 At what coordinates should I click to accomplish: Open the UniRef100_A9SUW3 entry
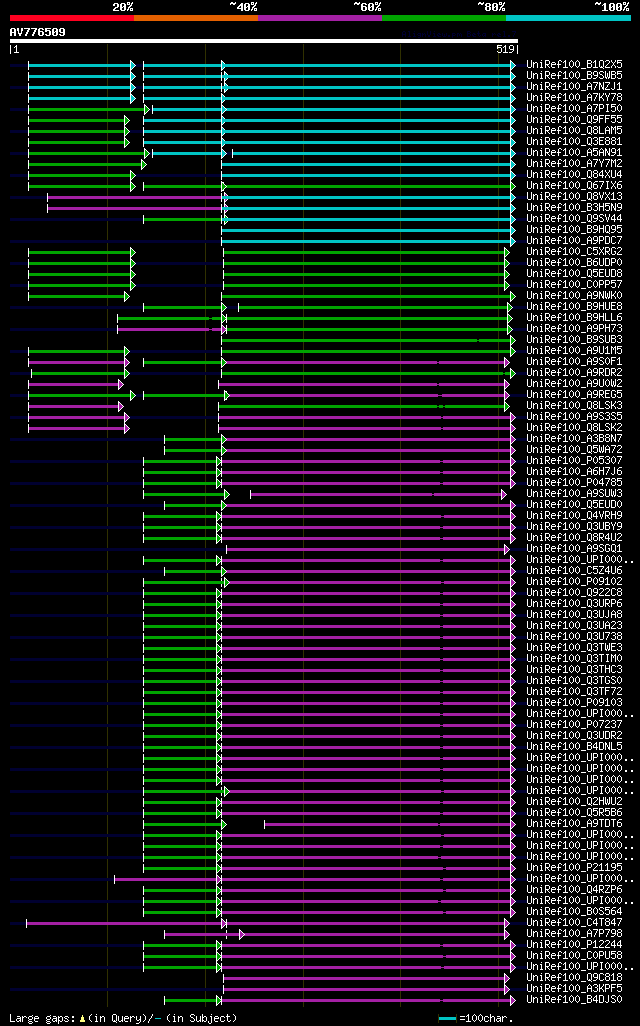click(575, 493)
